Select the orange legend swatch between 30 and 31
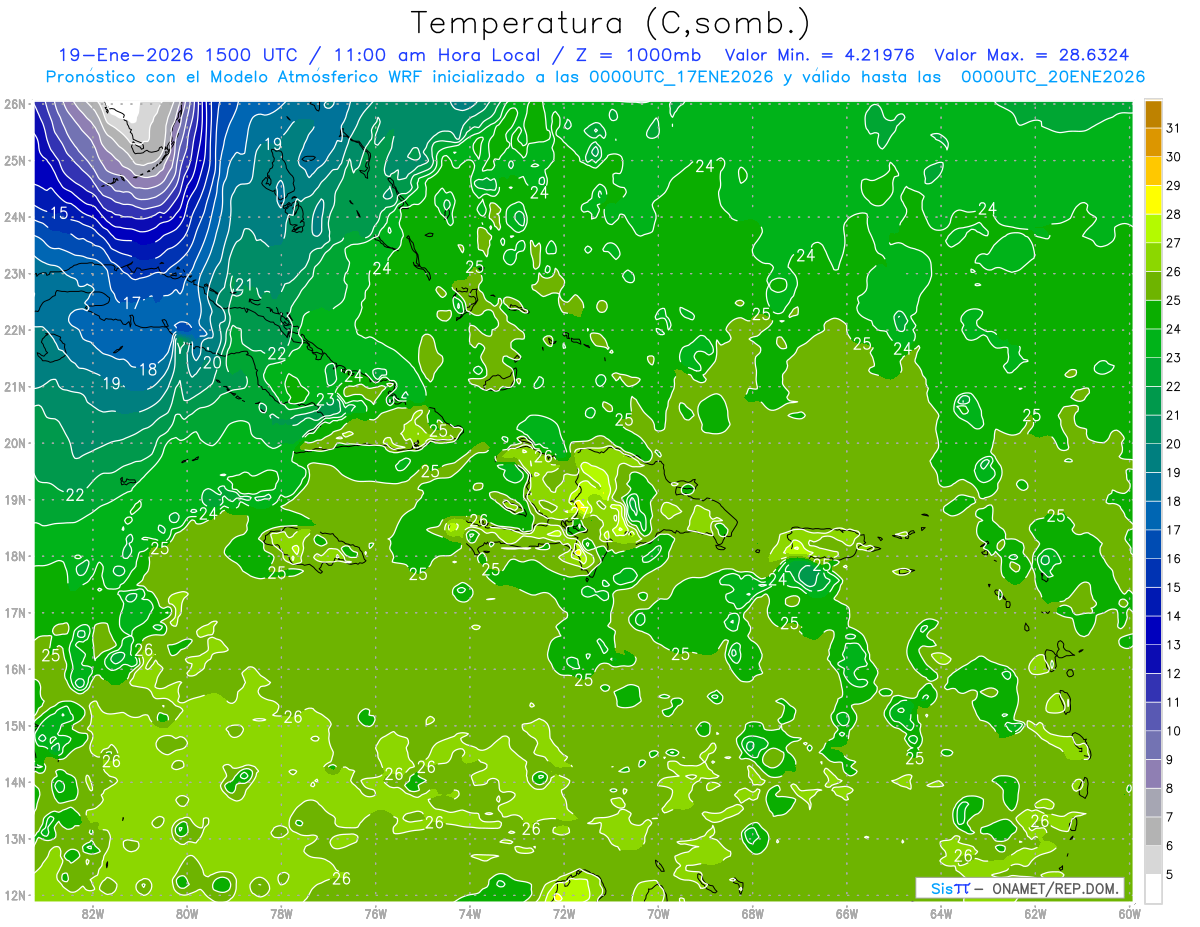 tap(1153, 142)
